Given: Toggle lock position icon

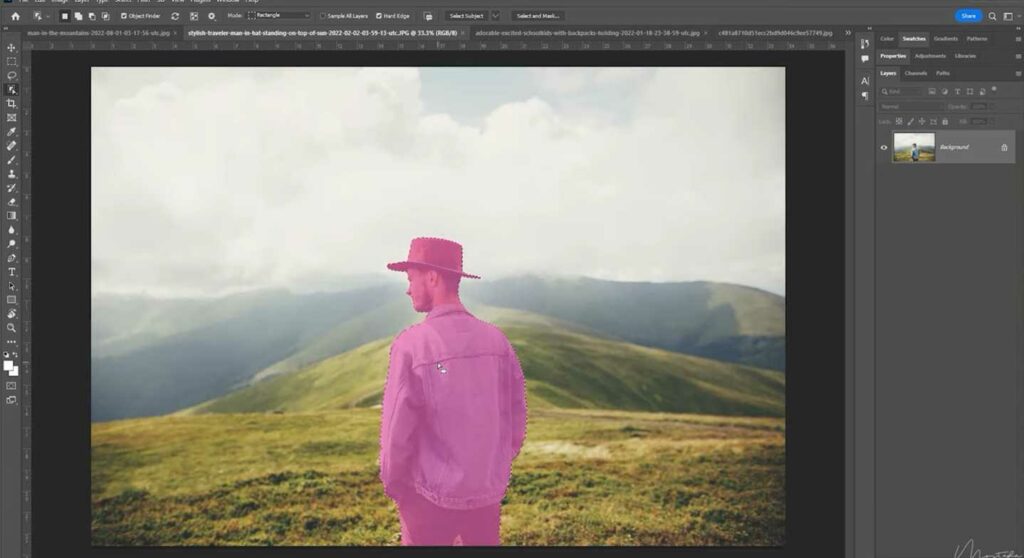Looking at the screenshot, I should pos(921,122).
